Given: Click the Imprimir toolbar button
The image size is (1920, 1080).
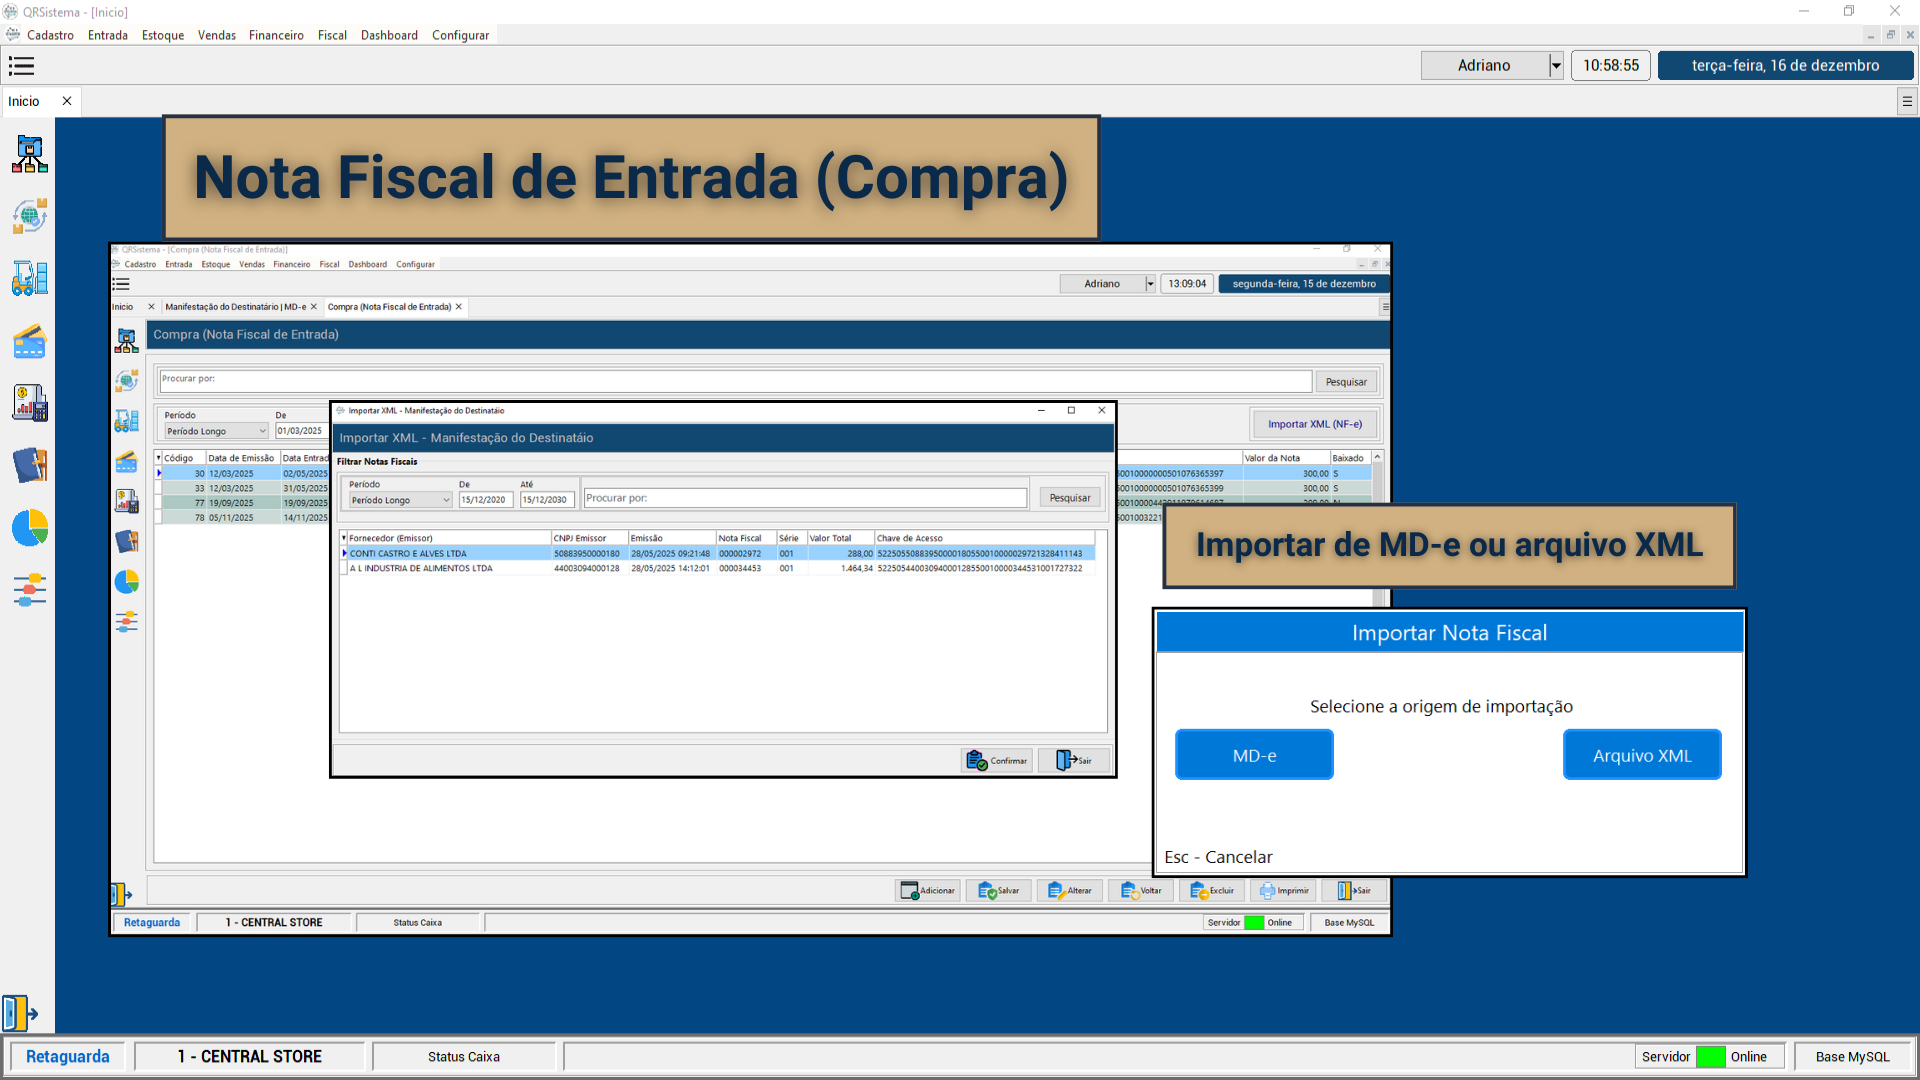Looking at the screenshot, I should (x=1283, y=890).
